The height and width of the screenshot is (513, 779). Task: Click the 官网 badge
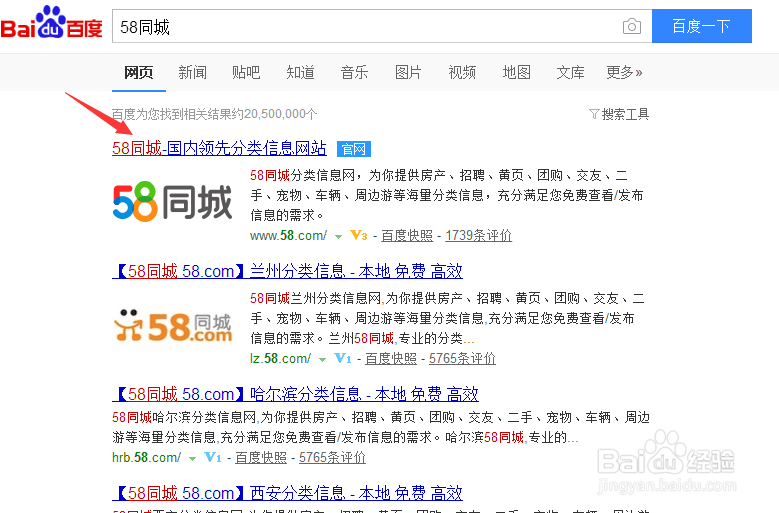[354, 149]
